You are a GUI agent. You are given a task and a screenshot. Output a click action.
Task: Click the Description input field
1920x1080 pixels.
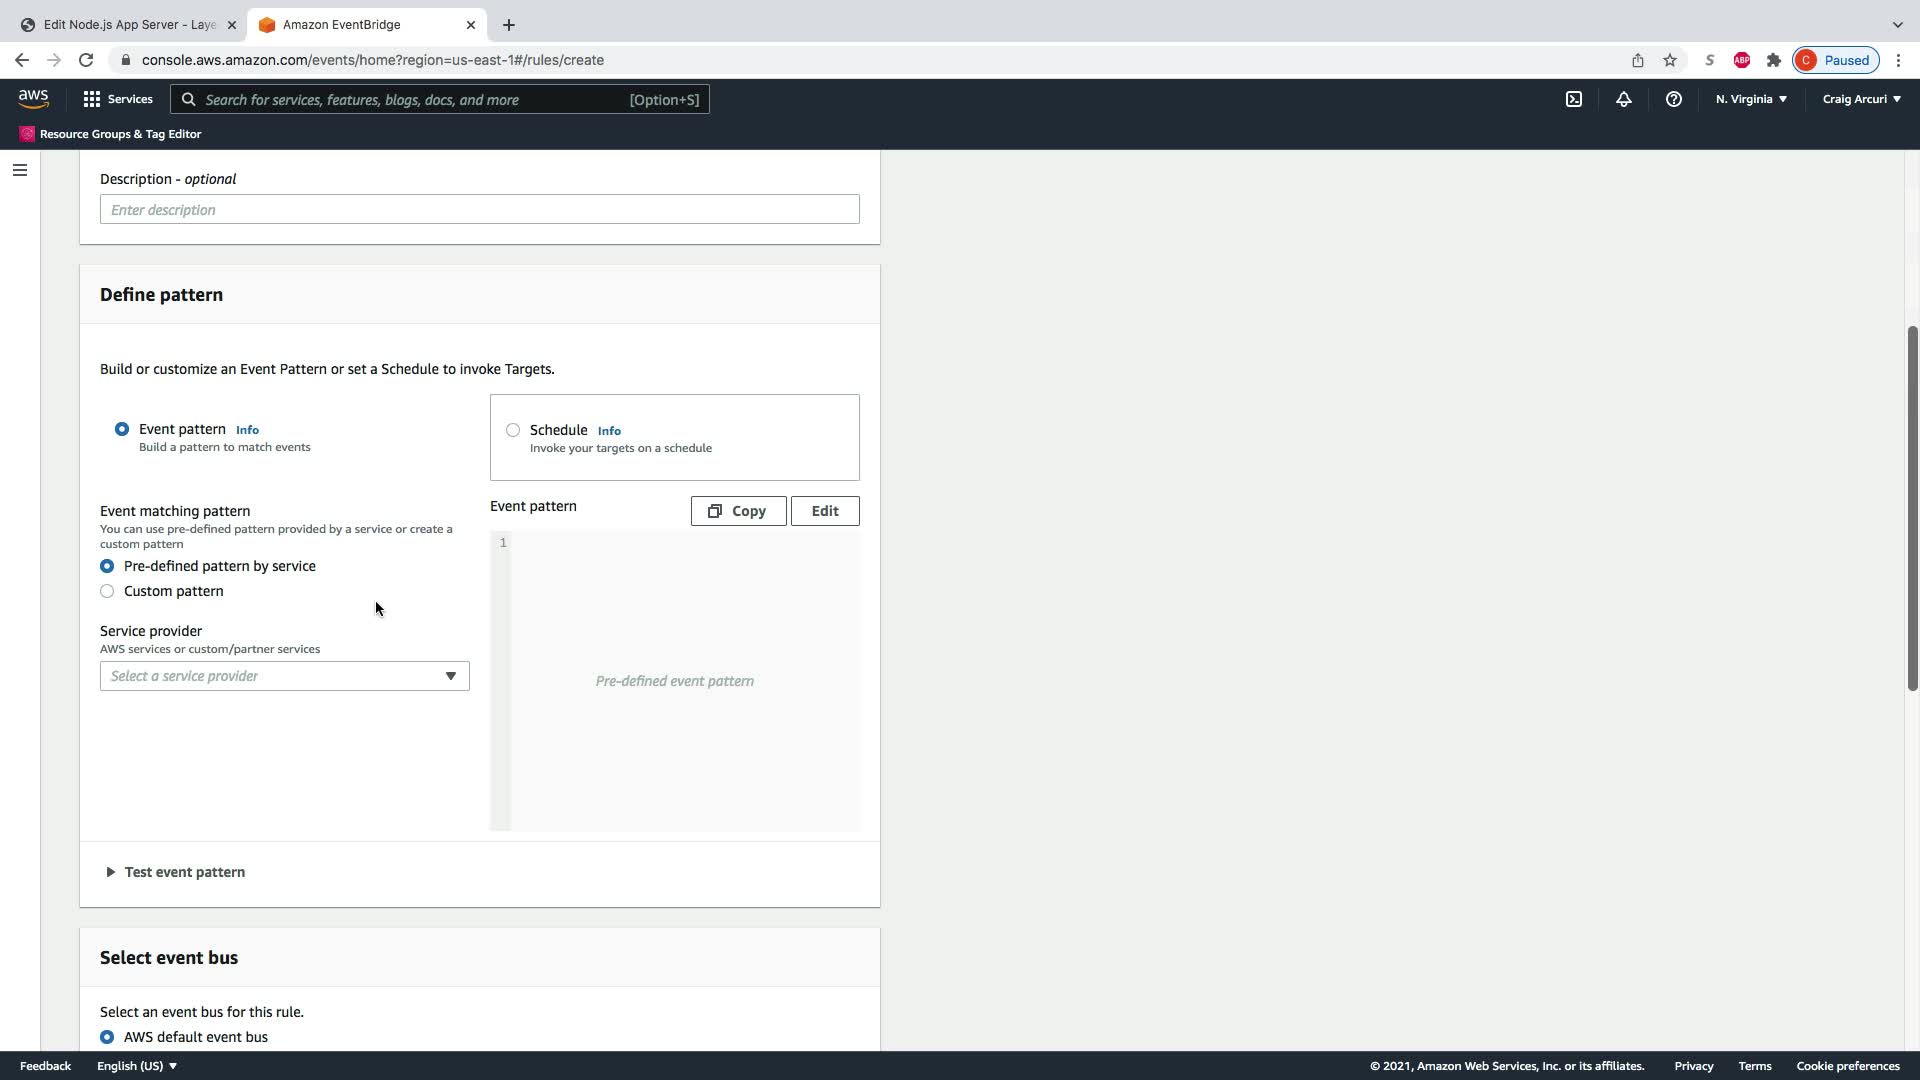pyautogui.click(x=479, y=209)
